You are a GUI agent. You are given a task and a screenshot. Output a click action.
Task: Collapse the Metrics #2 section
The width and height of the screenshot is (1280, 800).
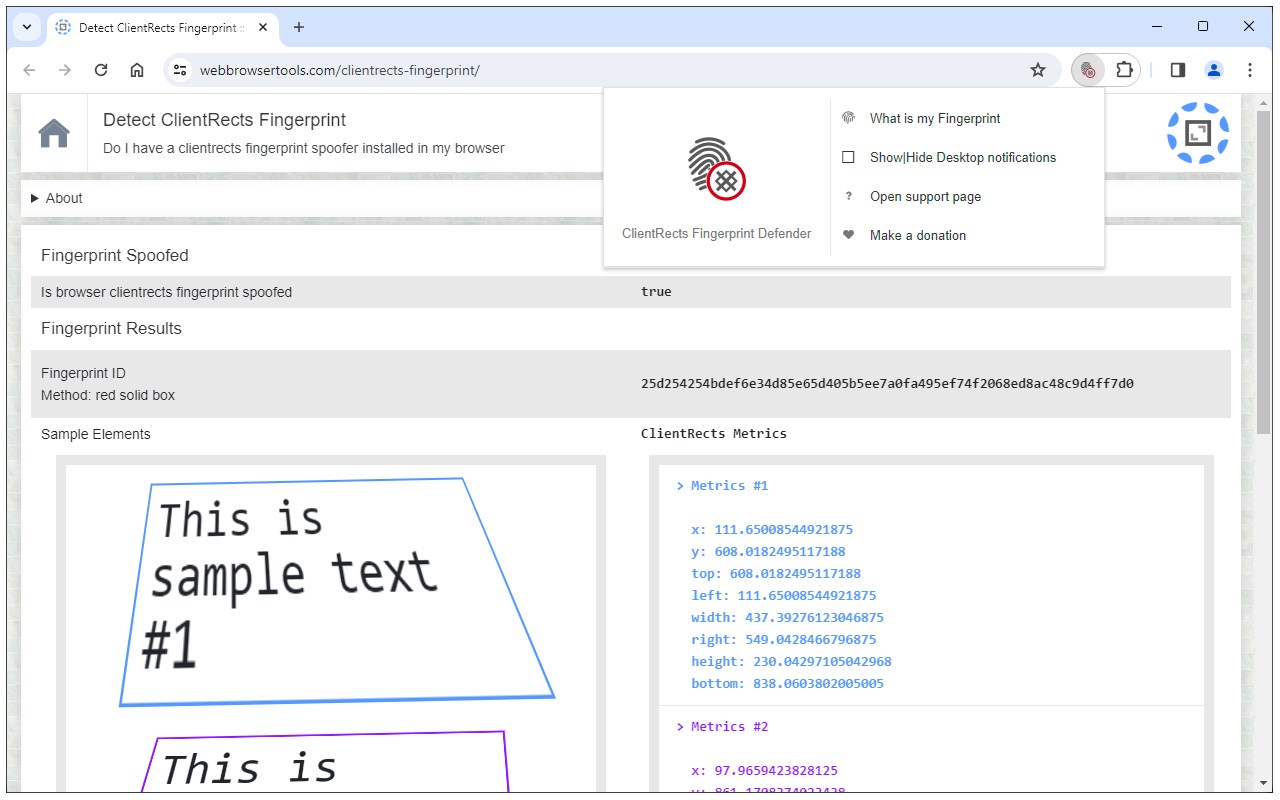point(723,727)
